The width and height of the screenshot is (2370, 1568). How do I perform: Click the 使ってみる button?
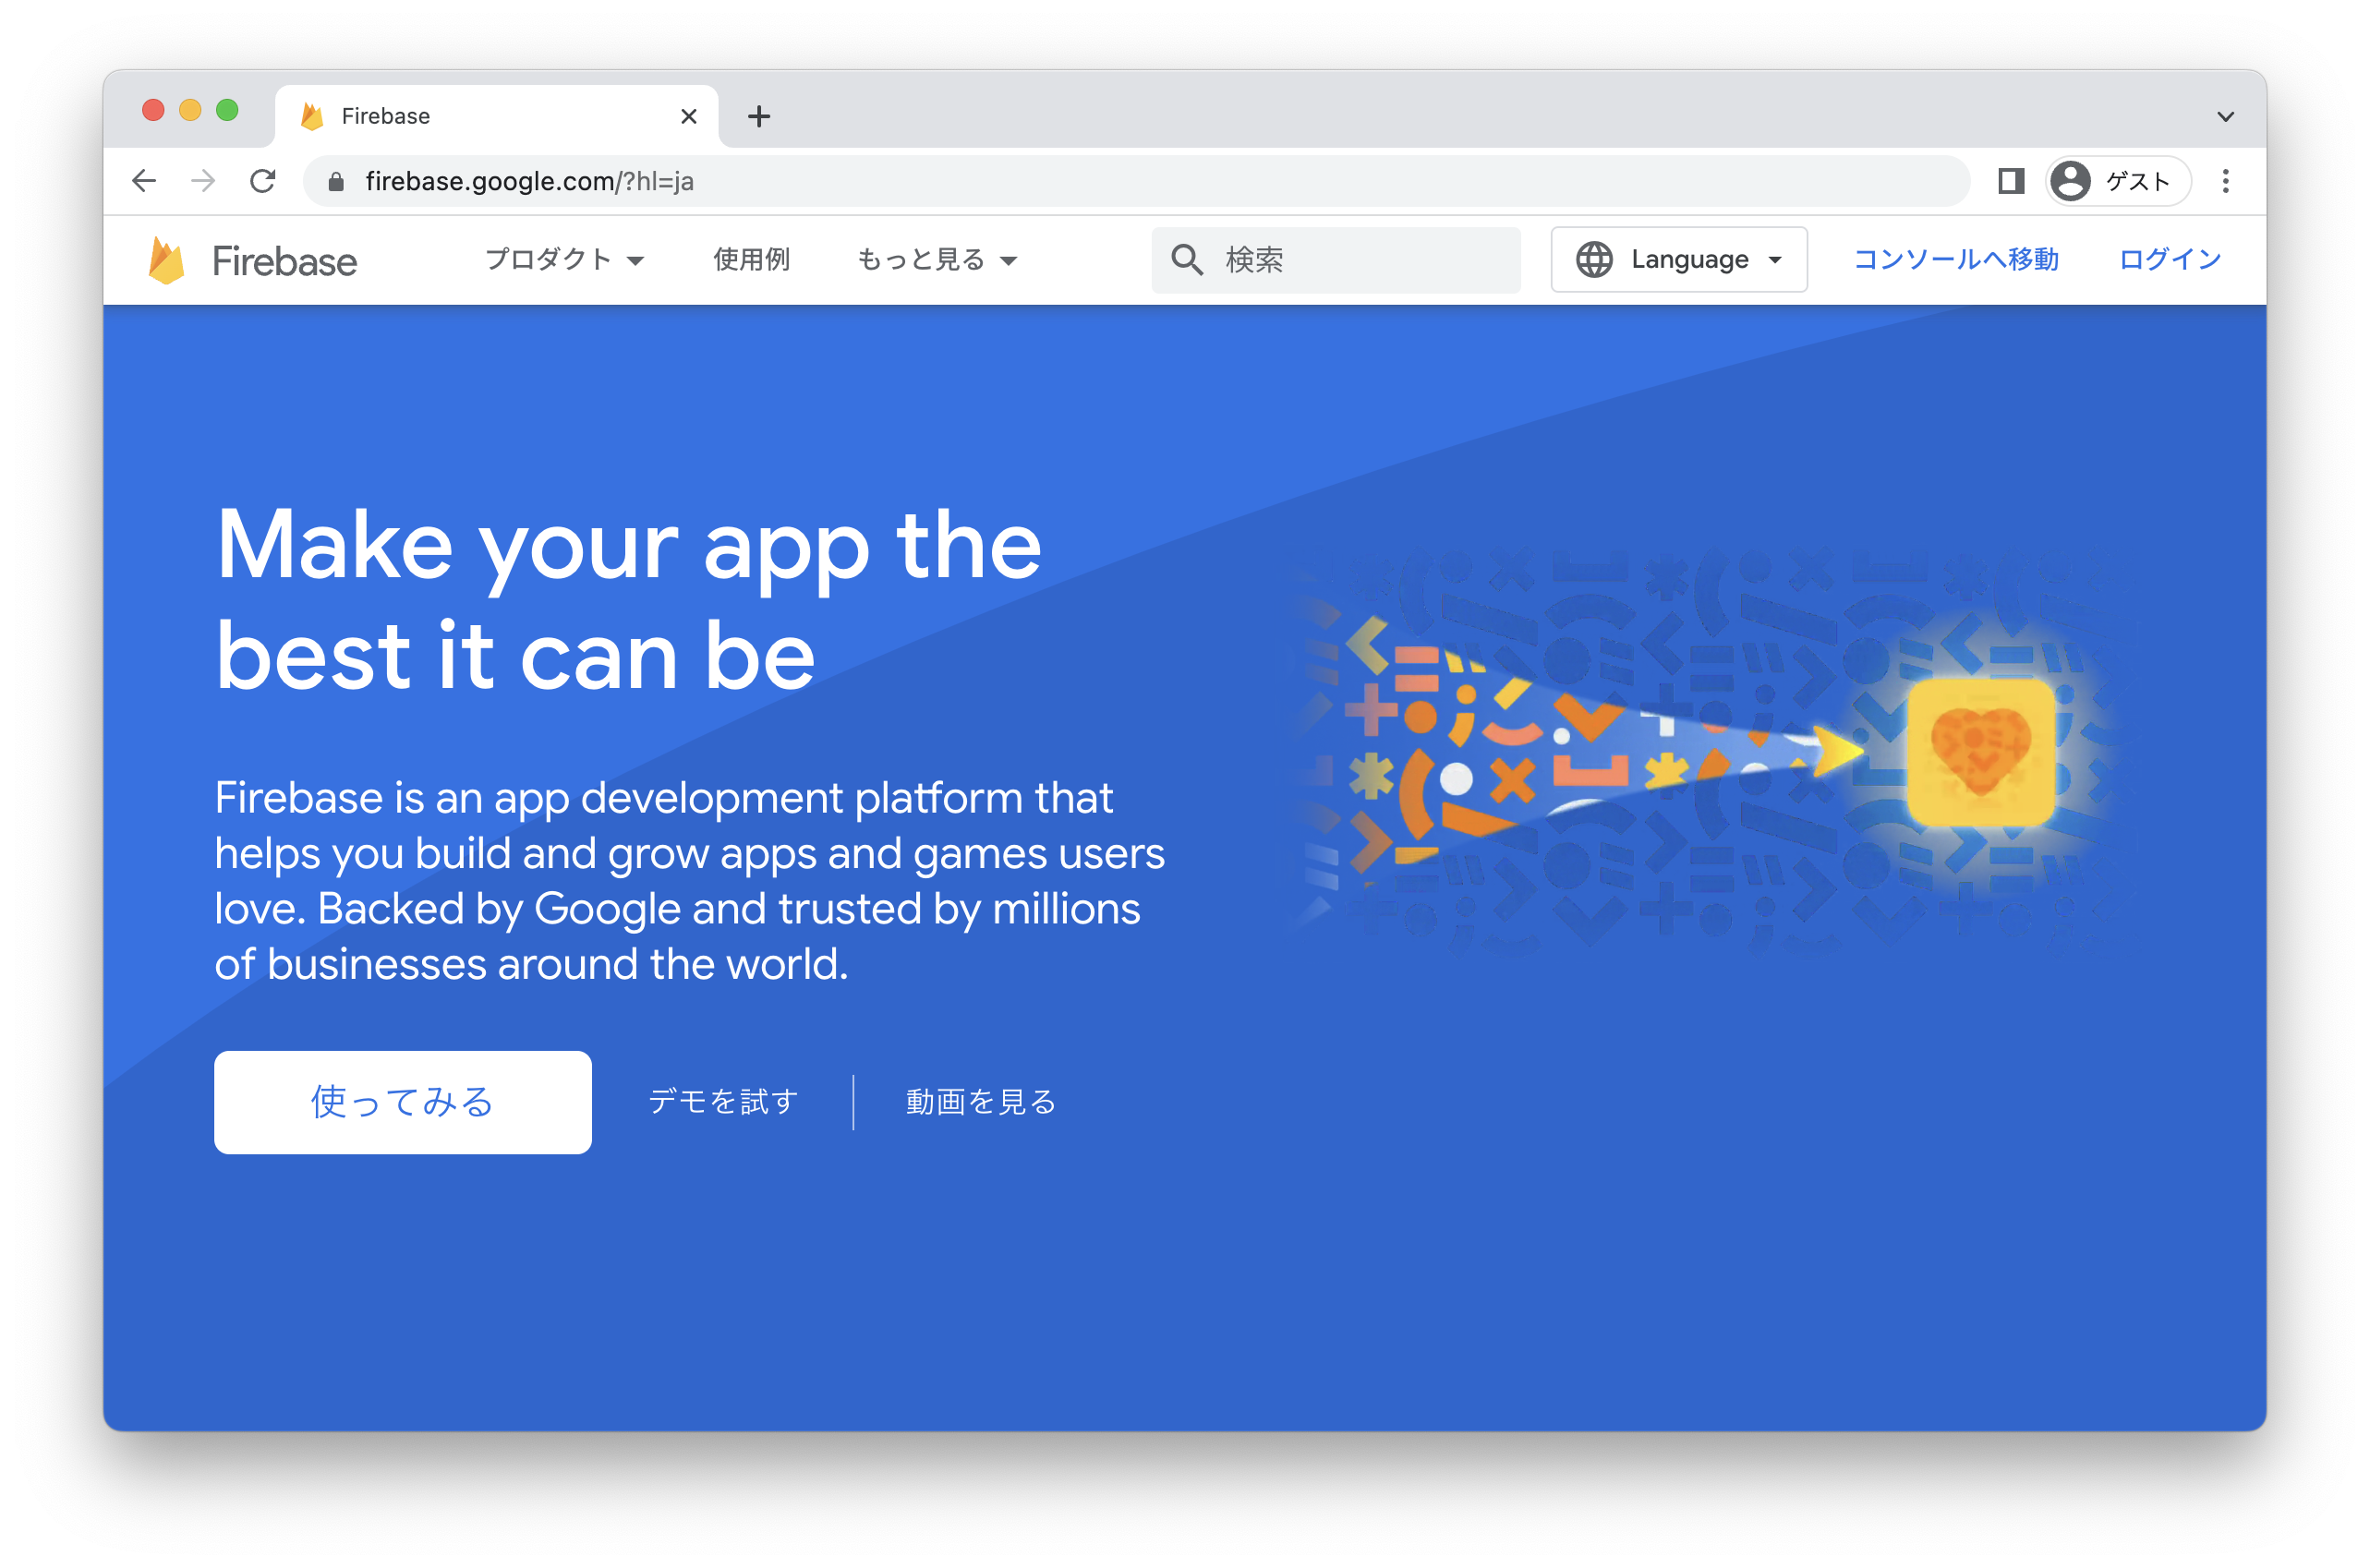[403, 1102]
